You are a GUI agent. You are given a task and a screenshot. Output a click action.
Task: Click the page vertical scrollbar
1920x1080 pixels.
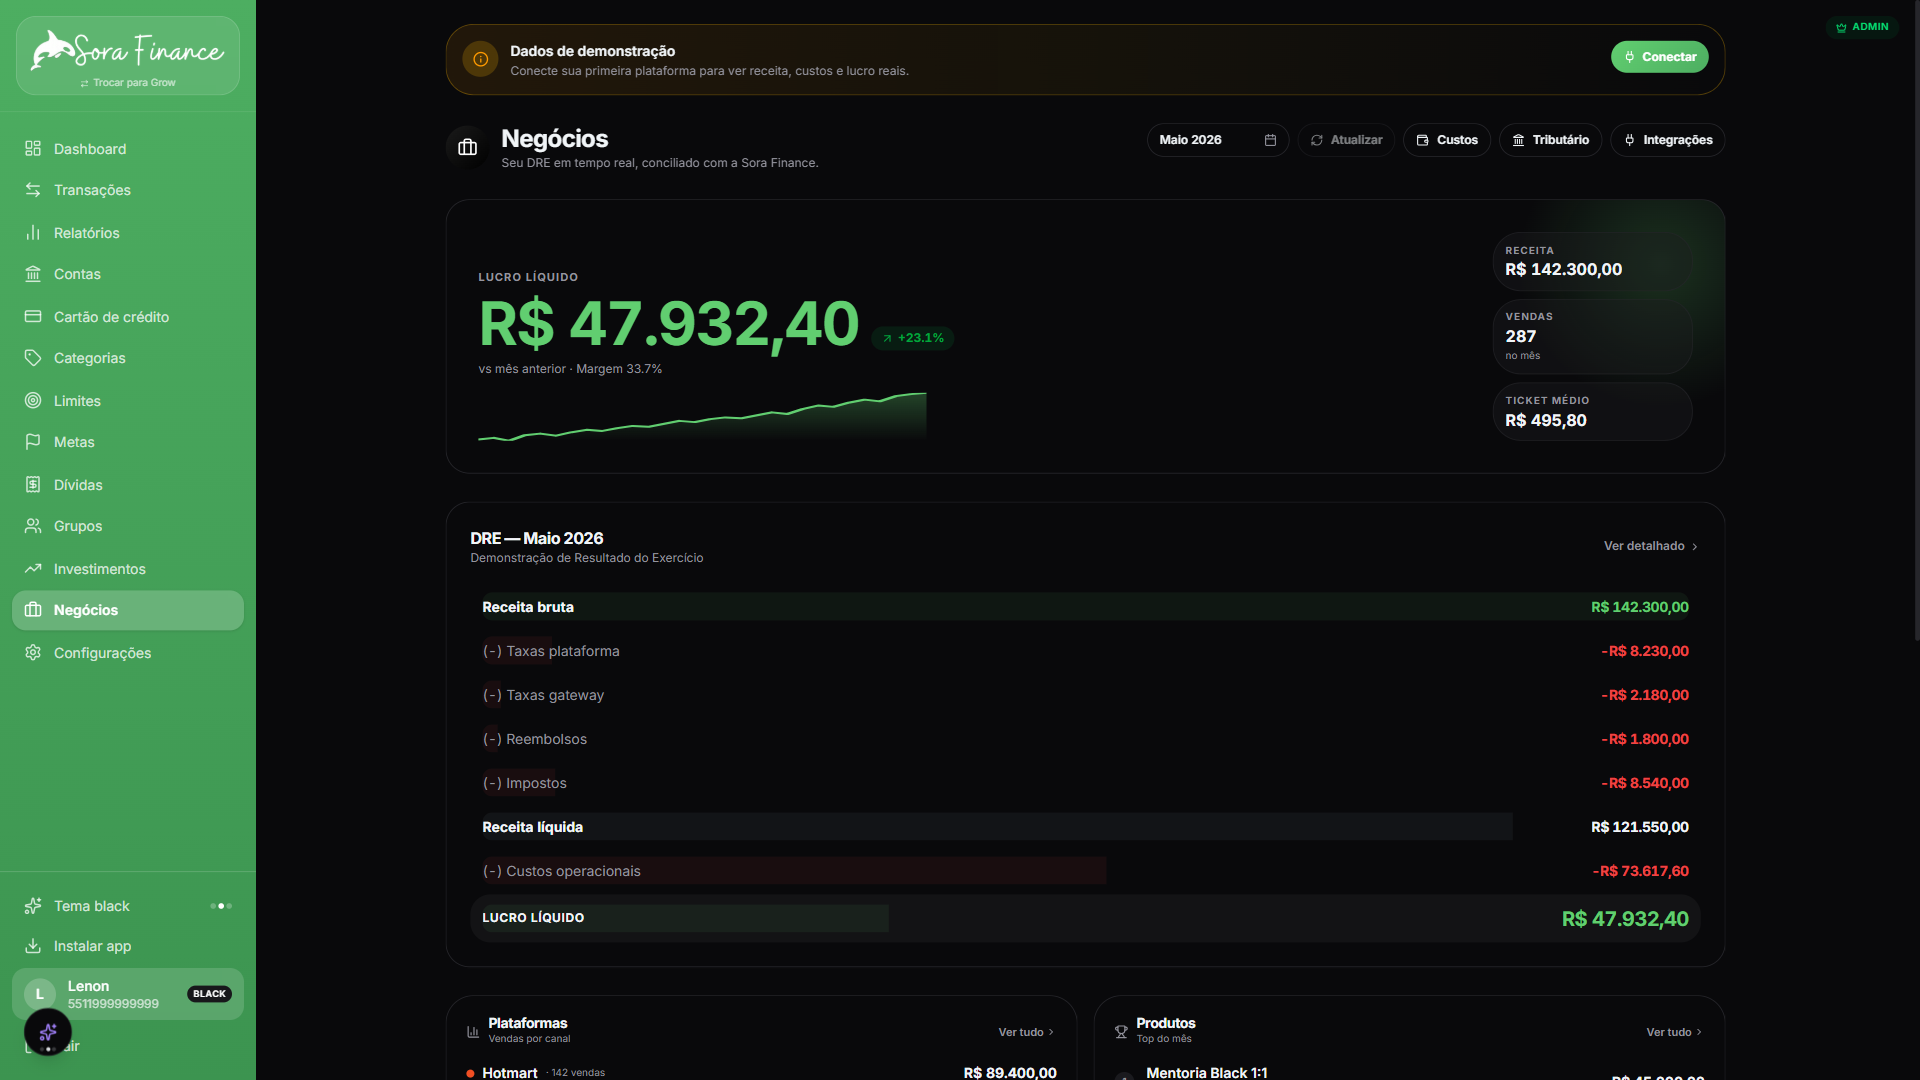[1916, 320]
